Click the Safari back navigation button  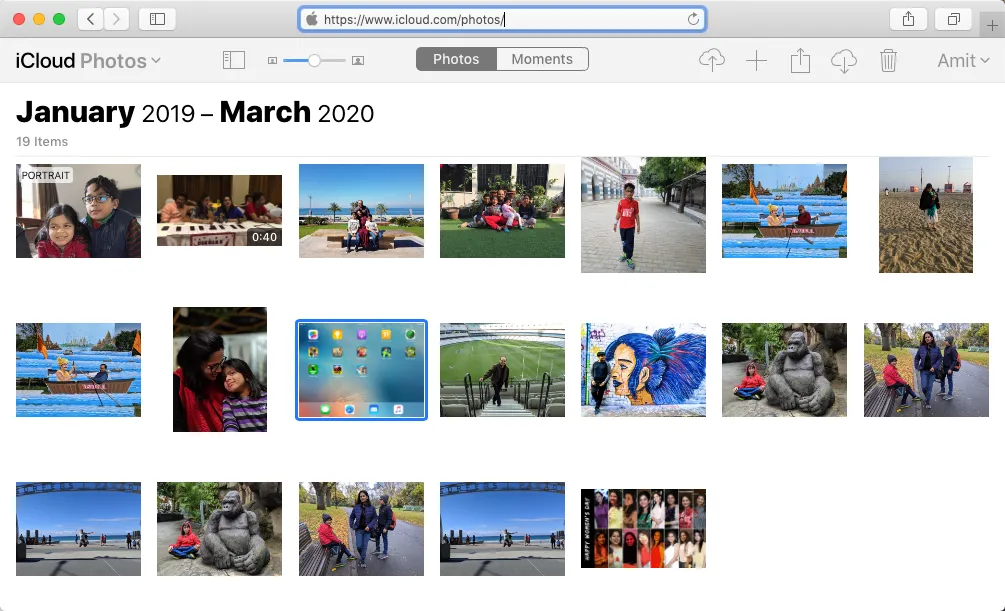click(89, 18)
